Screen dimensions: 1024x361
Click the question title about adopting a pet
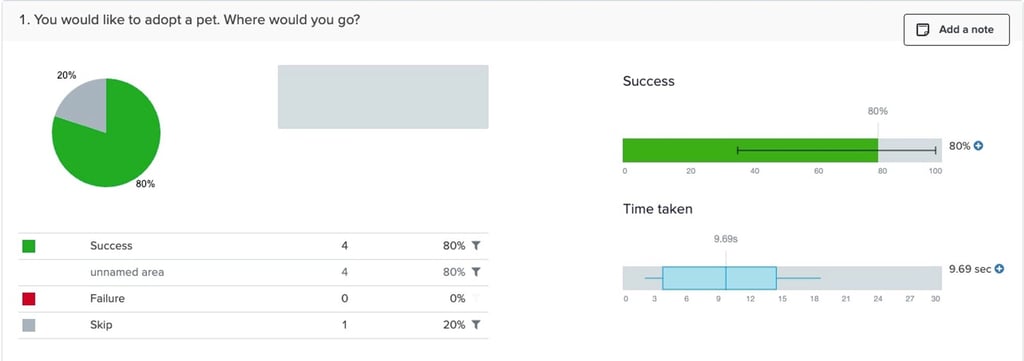[190, 20]
